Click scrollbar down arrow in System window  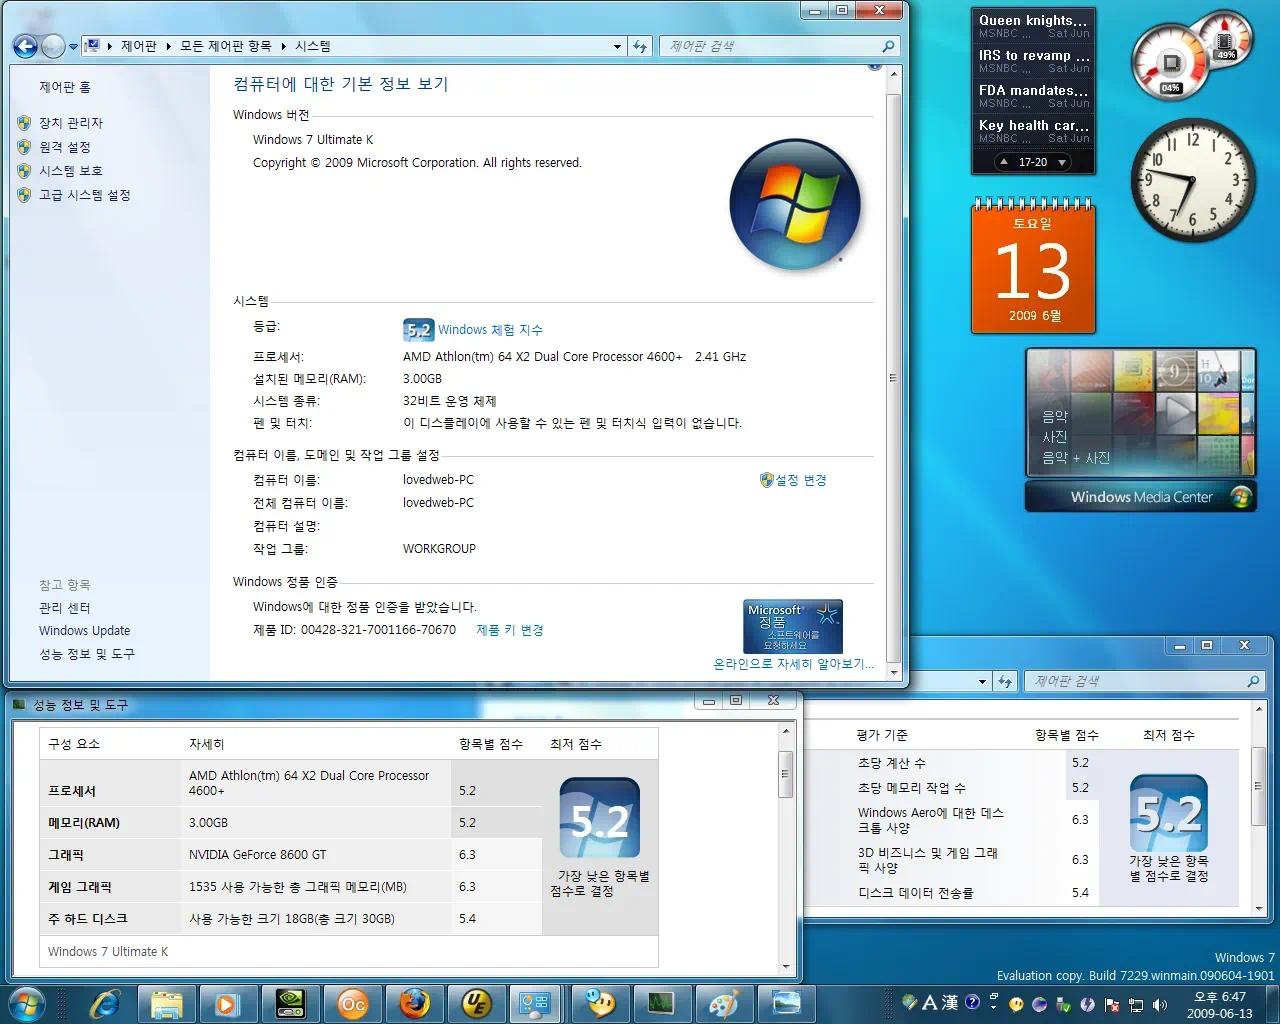(894, 673)
